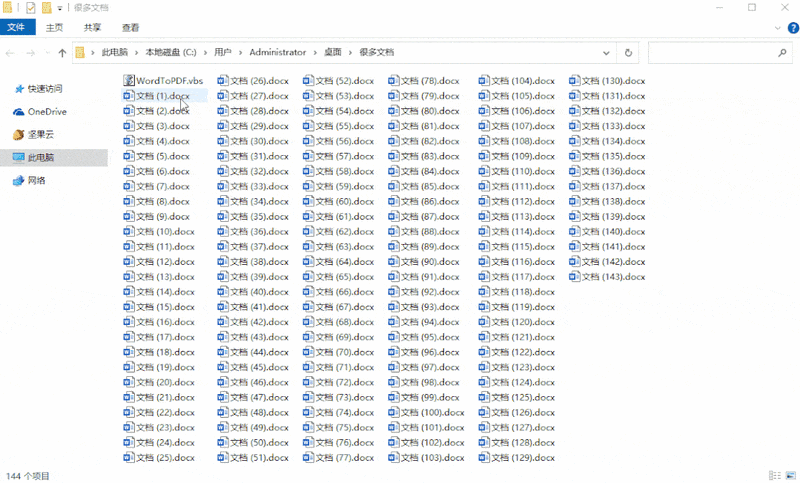
Task: Expand the address bar history dropdown
Action: [x=606, y=53]
